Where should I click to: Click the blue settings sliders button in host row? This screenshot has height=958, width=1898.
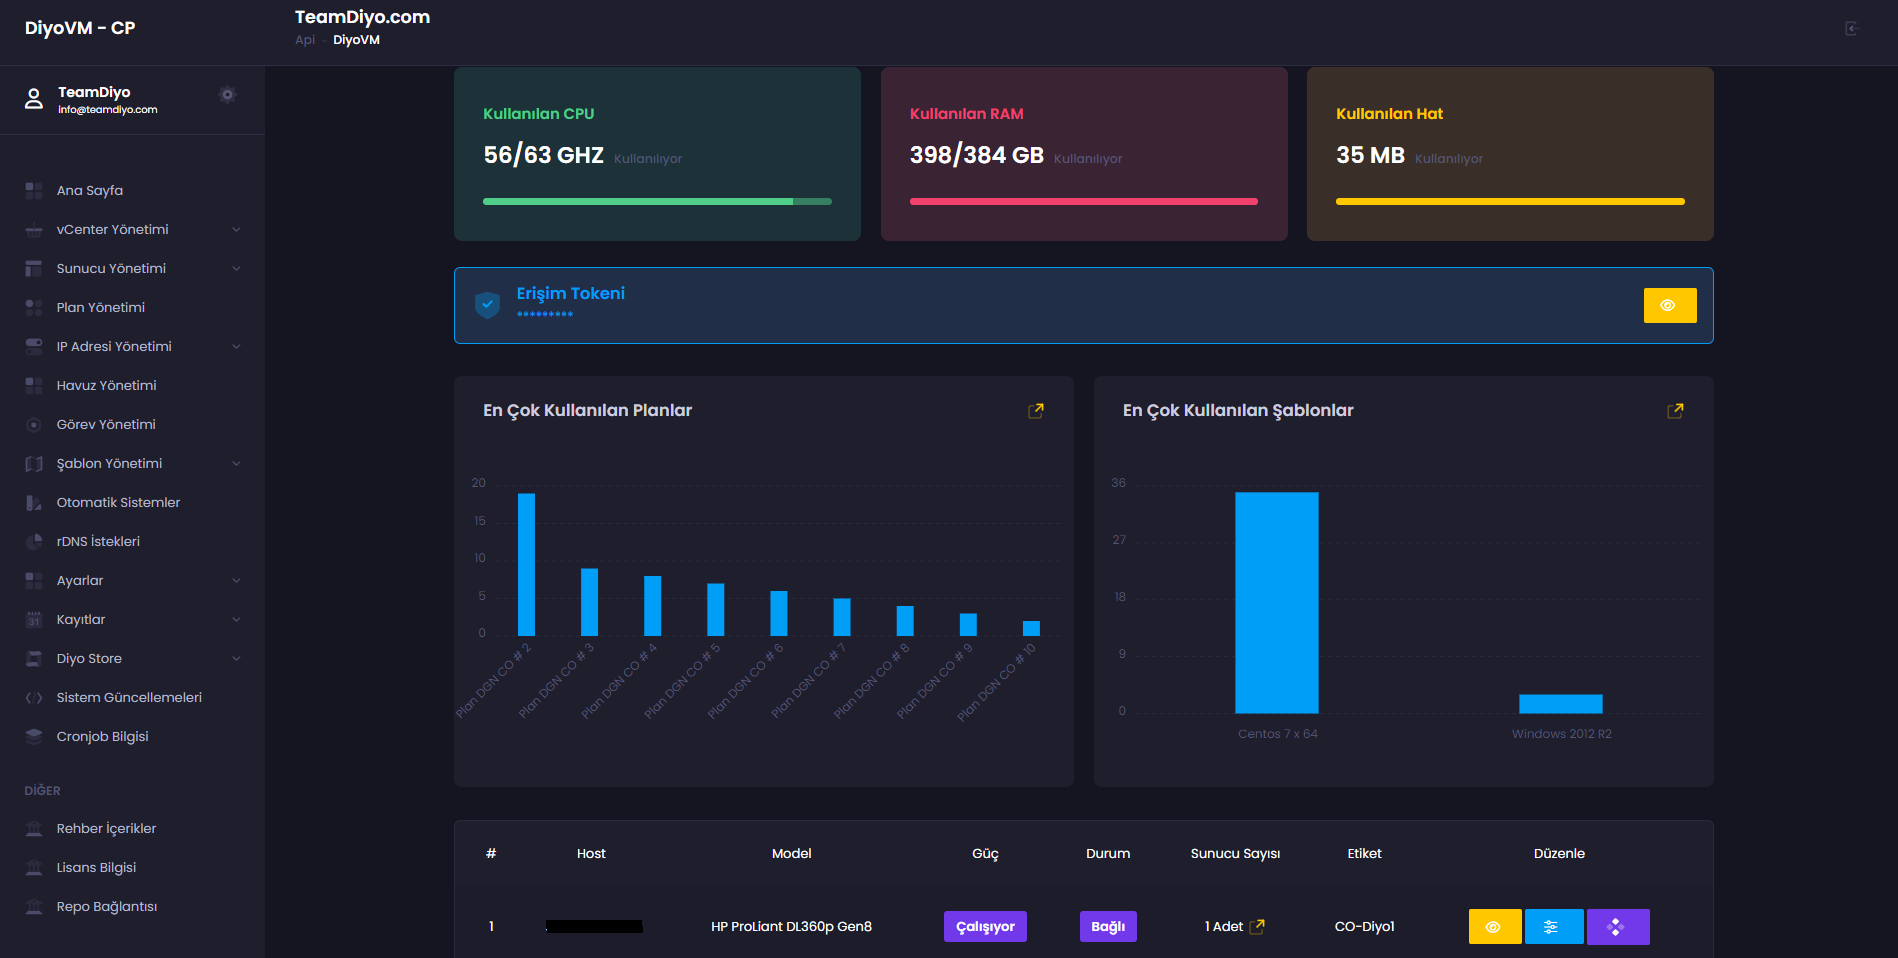point(1553,927)
